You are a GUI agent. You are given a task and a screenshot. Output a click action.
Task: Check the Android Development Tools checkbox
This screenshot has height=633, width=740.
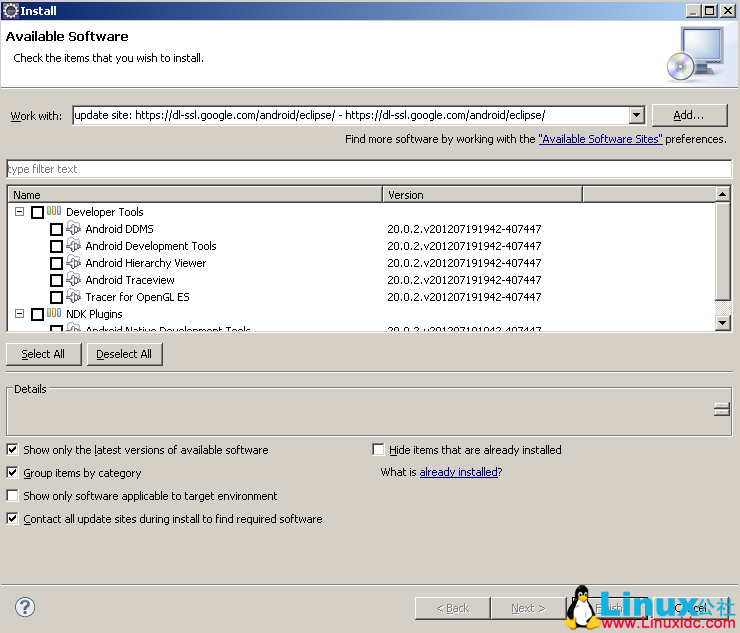pyautogui.click(x=56, y=246)
